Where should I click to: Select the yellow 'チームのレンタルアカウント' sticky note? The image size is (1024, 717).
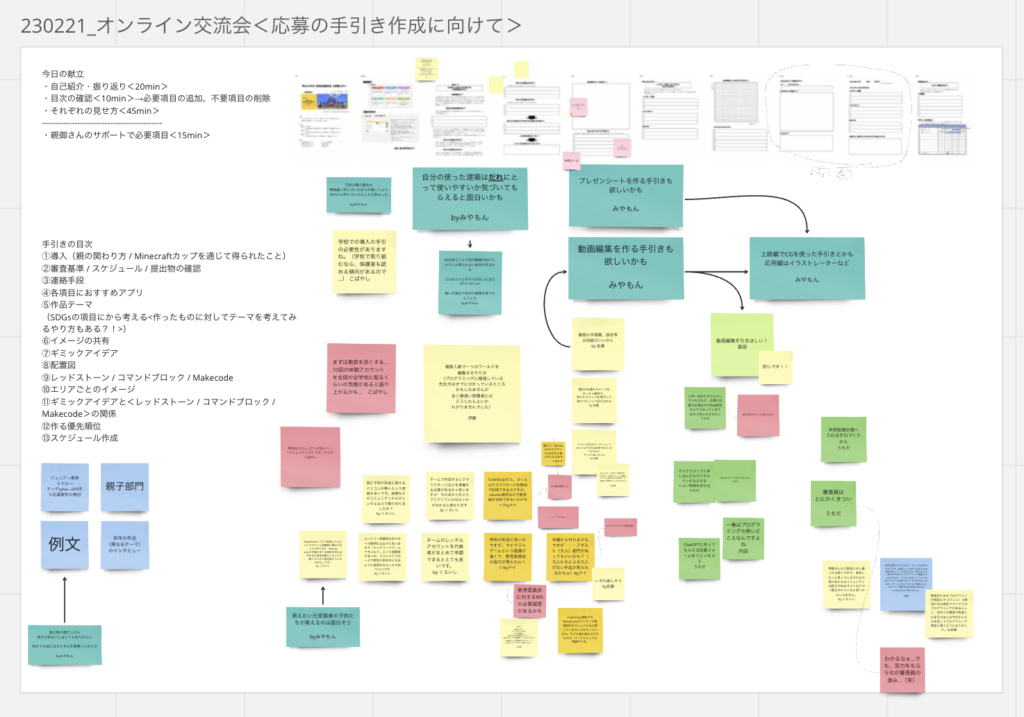(x=450, y=555)
